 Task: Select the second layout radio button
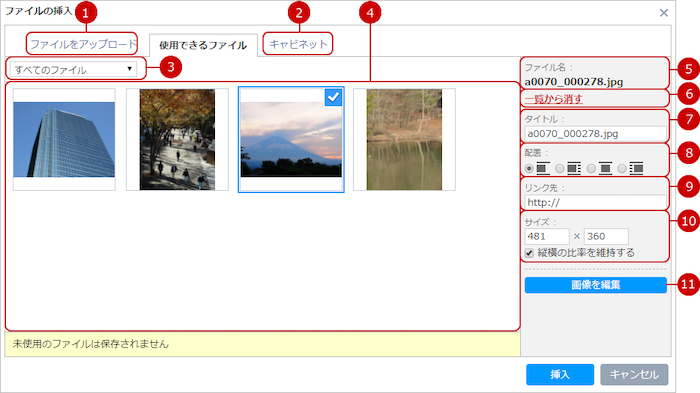(x=560, y=168)
